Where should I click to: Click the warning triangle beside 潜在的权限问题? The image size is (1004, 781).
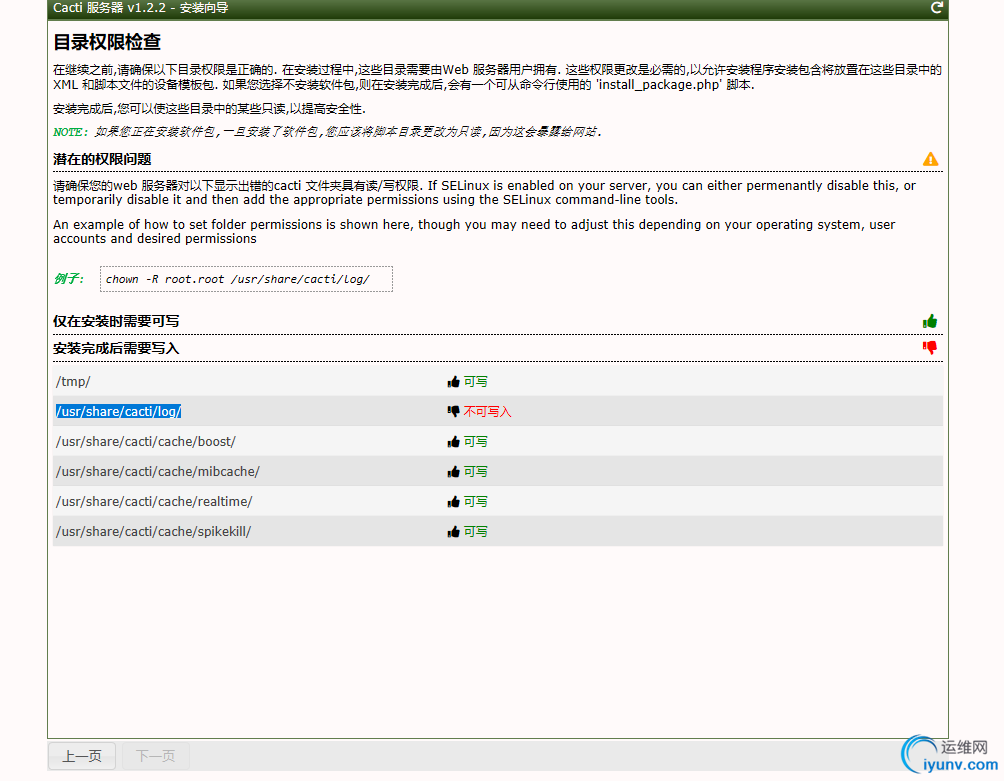point(930,159)
